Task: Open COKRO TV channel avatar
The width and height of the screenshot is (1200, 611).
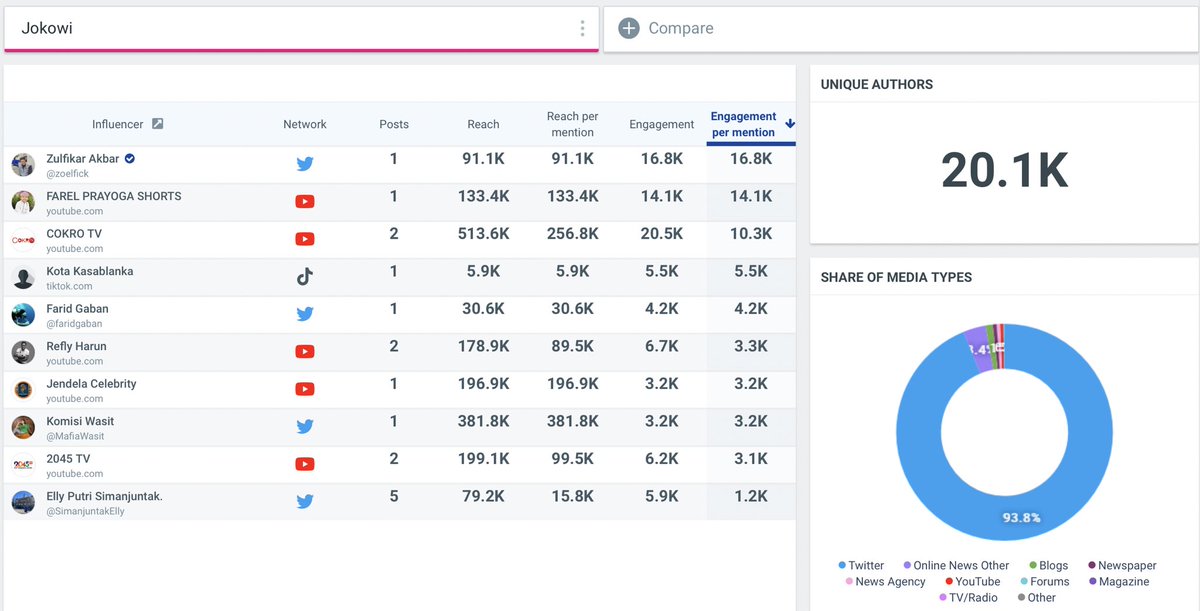Action: (x=23, y=240)
